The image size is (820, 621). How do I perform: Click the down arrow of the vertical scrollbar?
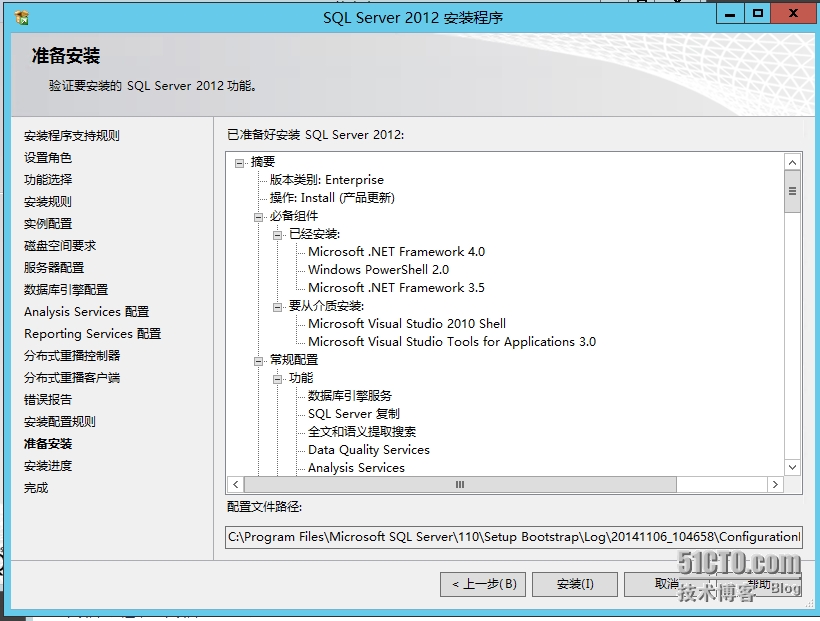point(791,467)
